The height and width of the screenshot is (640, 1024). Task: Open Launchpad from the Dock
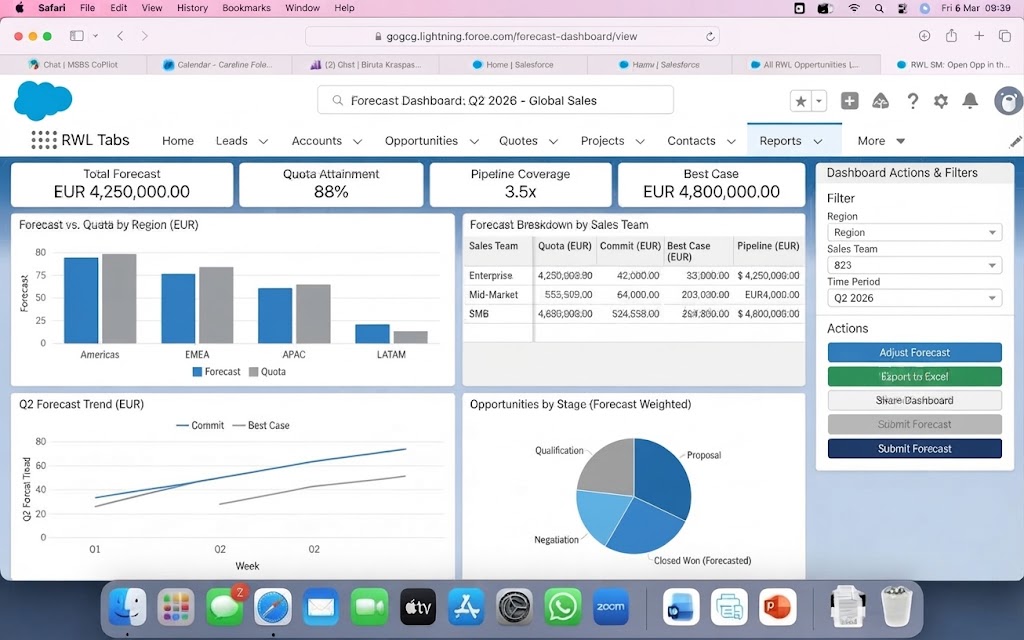tap(176, 607)
